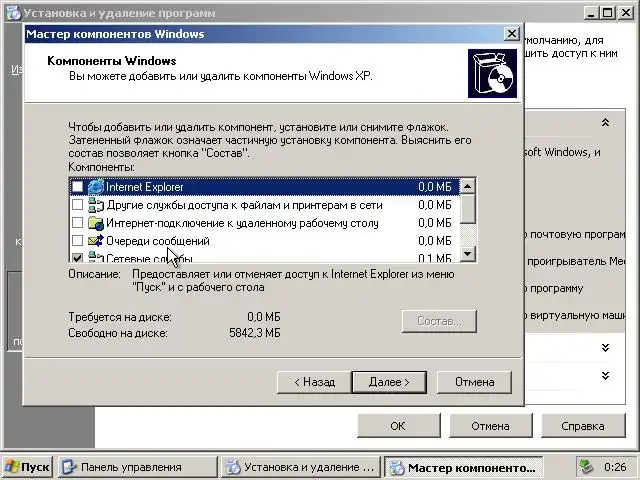The height and width of the screenshot is (480, 640).
Task: Select the Internet Explorer list row
Action: coord(265,187)
